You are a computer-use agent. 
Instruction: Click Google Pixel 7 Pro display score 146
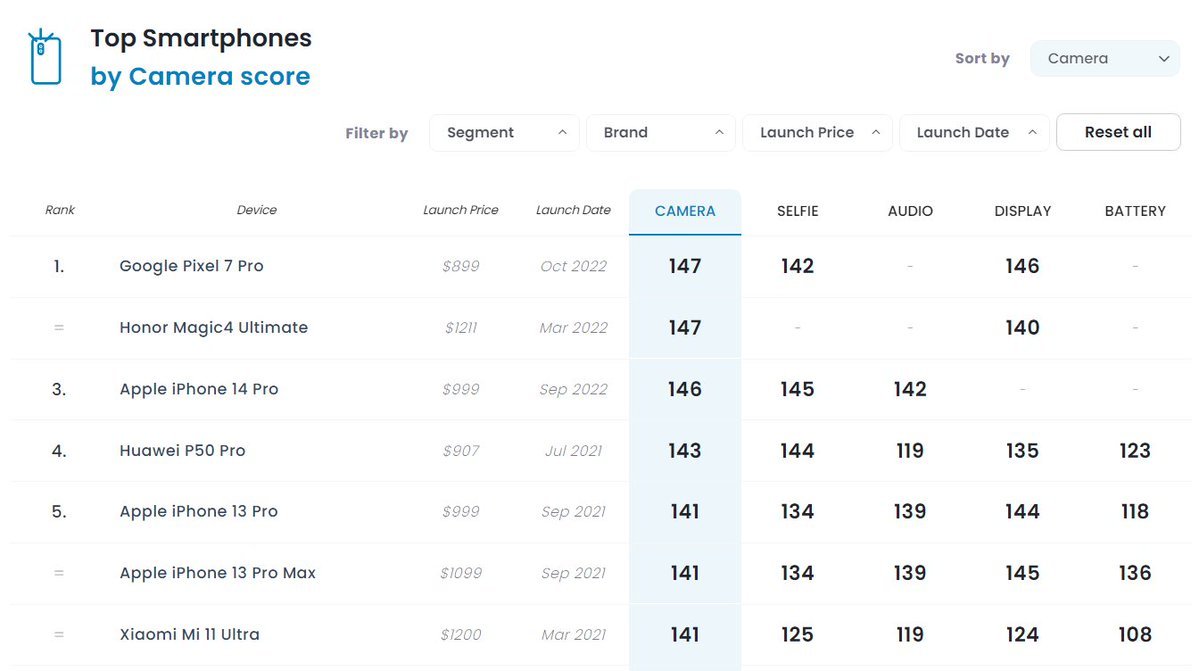(x=1022, y=266)
